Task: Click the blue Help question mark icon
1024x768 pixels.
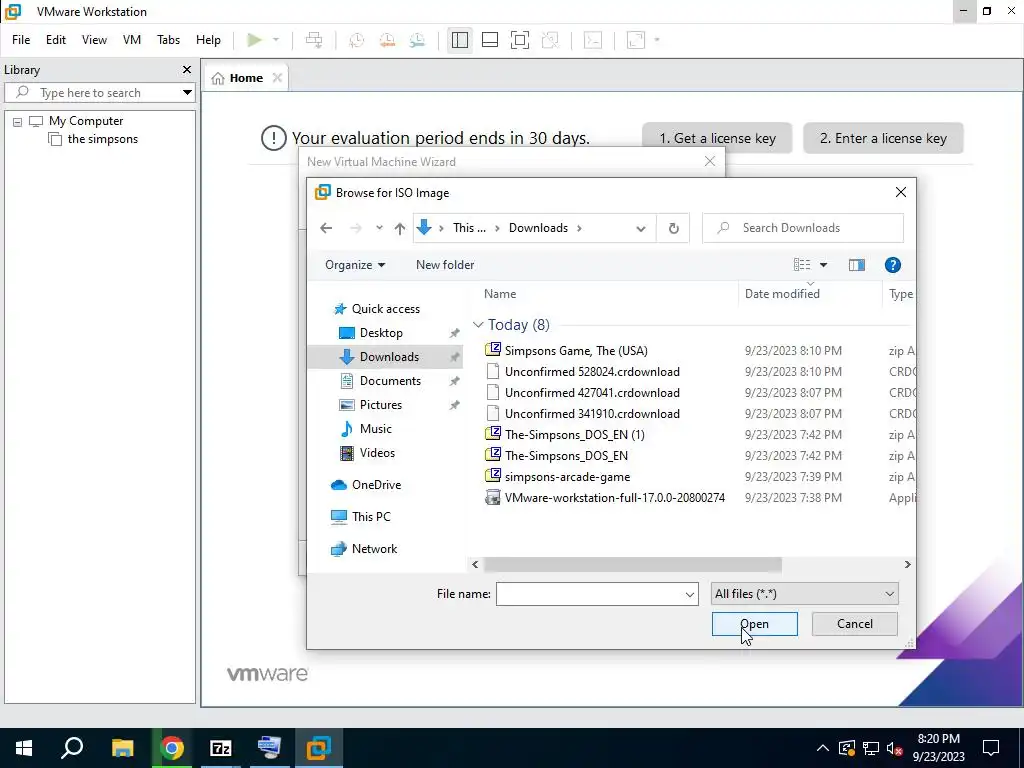Action: coord(893,264)
